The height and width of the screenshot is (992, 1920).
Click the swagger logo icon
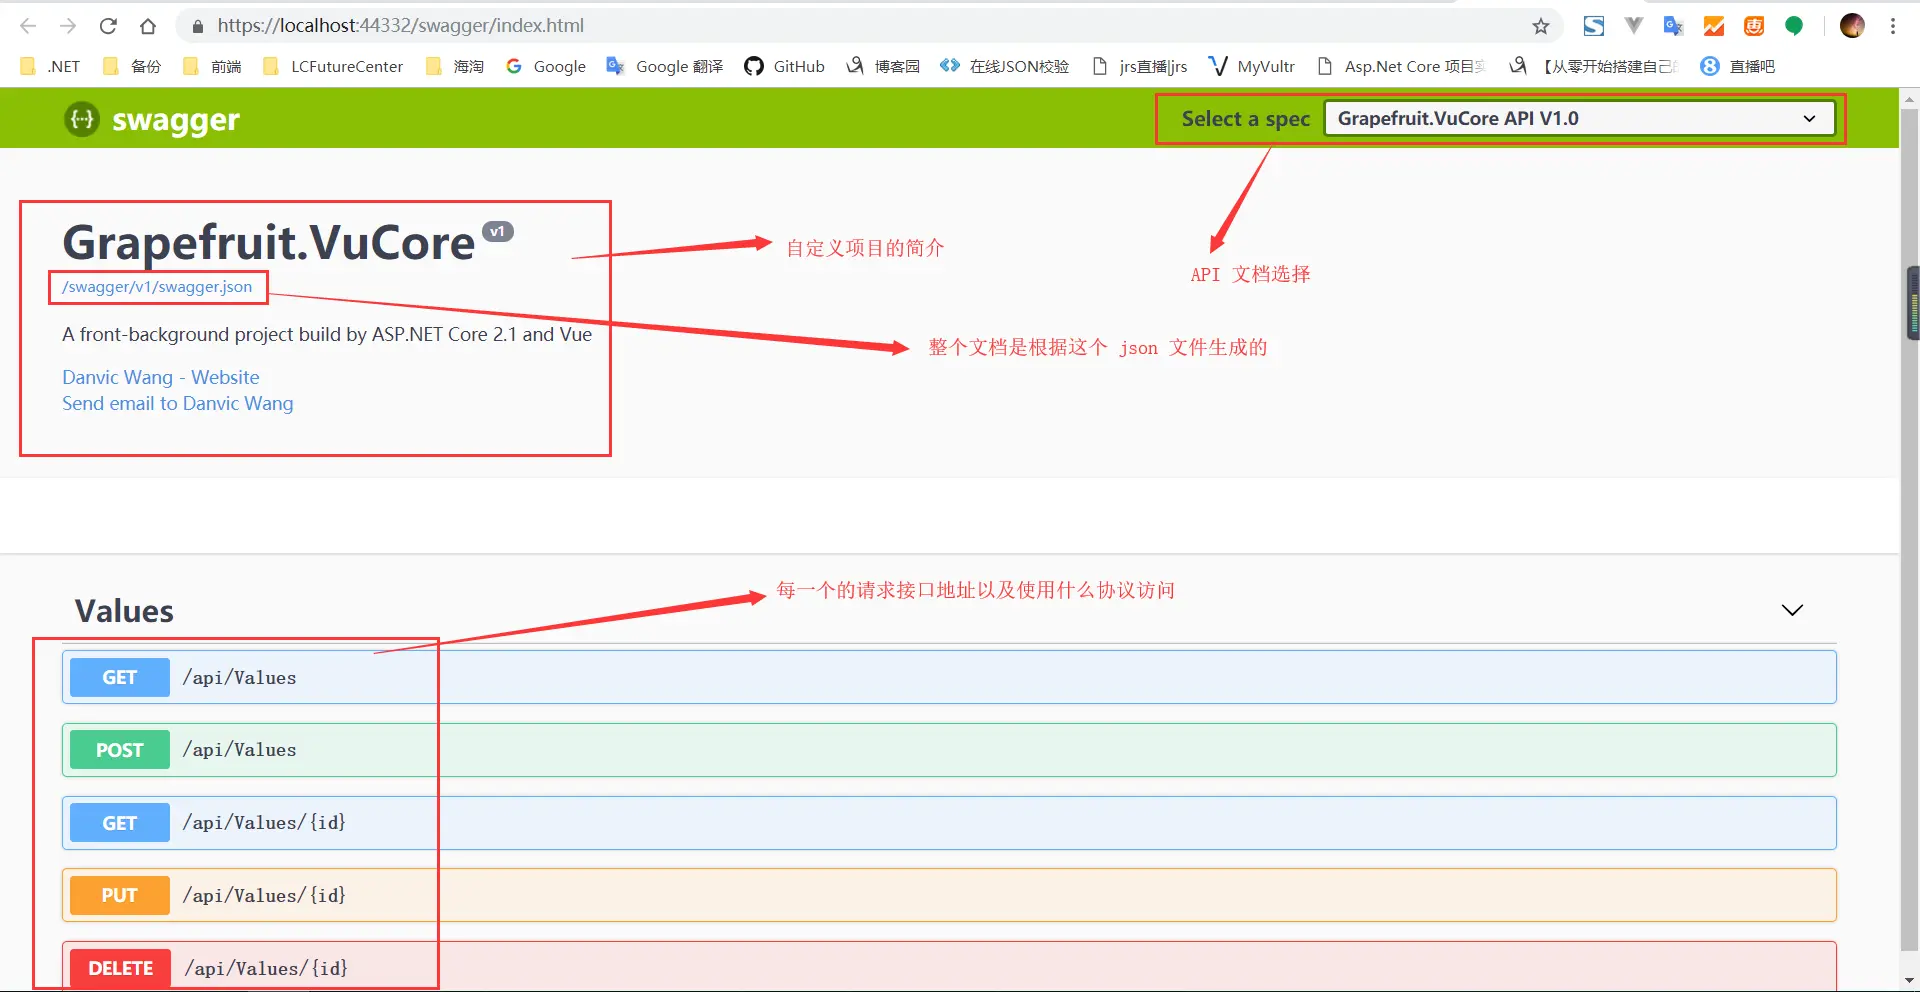[82, 119]
